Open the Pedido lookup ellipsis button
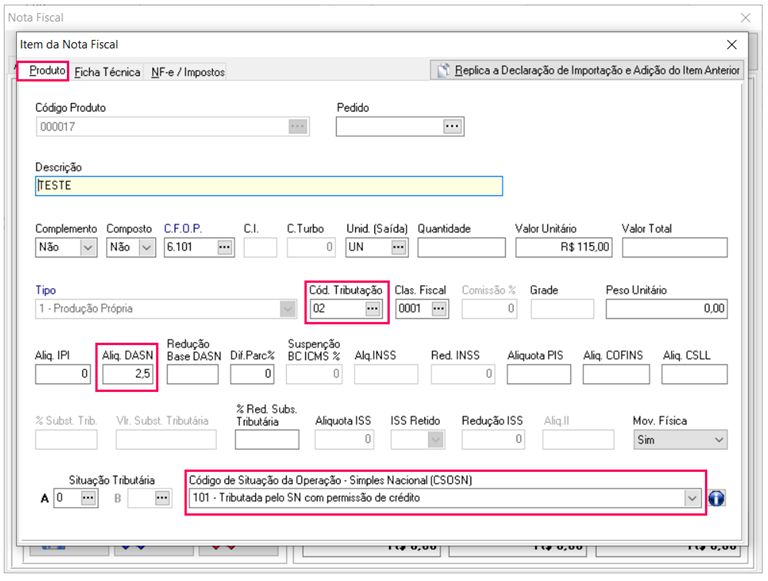Image resolution: width=768 pixels, height=581 pixels. 452,127
